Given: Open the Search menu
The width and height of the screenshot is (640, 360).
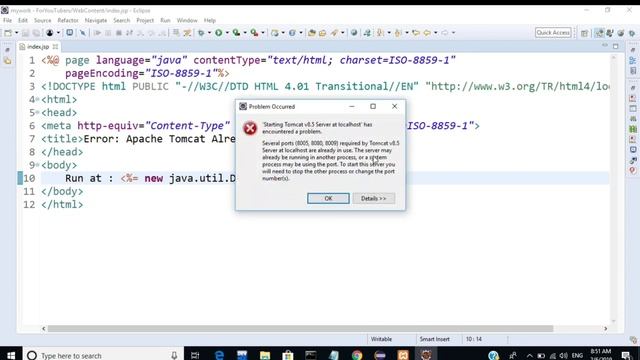Looking at the screenshot, I should 122,20.
